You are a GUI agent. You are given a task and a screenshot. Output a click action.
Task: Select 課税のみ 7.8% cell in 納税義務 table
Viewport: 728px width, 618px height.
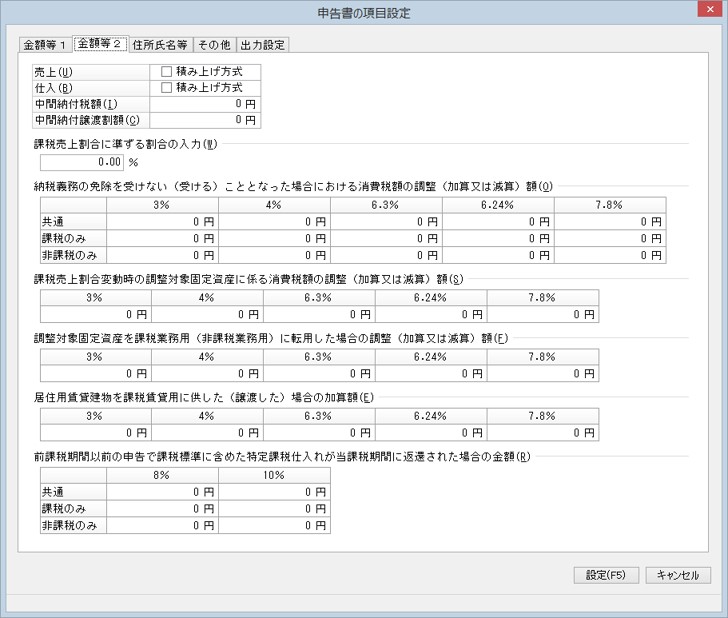point(609,238)
